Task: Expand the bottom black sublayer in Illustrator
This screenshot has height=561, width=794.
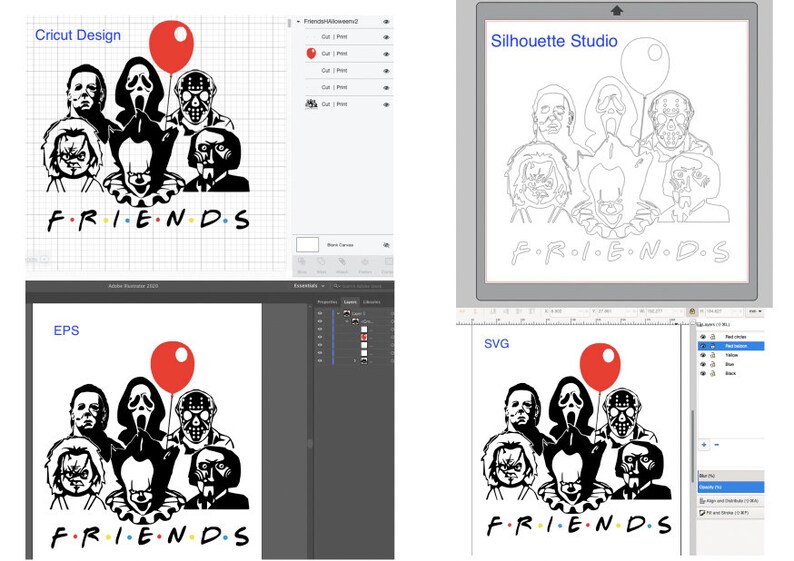Action: point(355,360)
